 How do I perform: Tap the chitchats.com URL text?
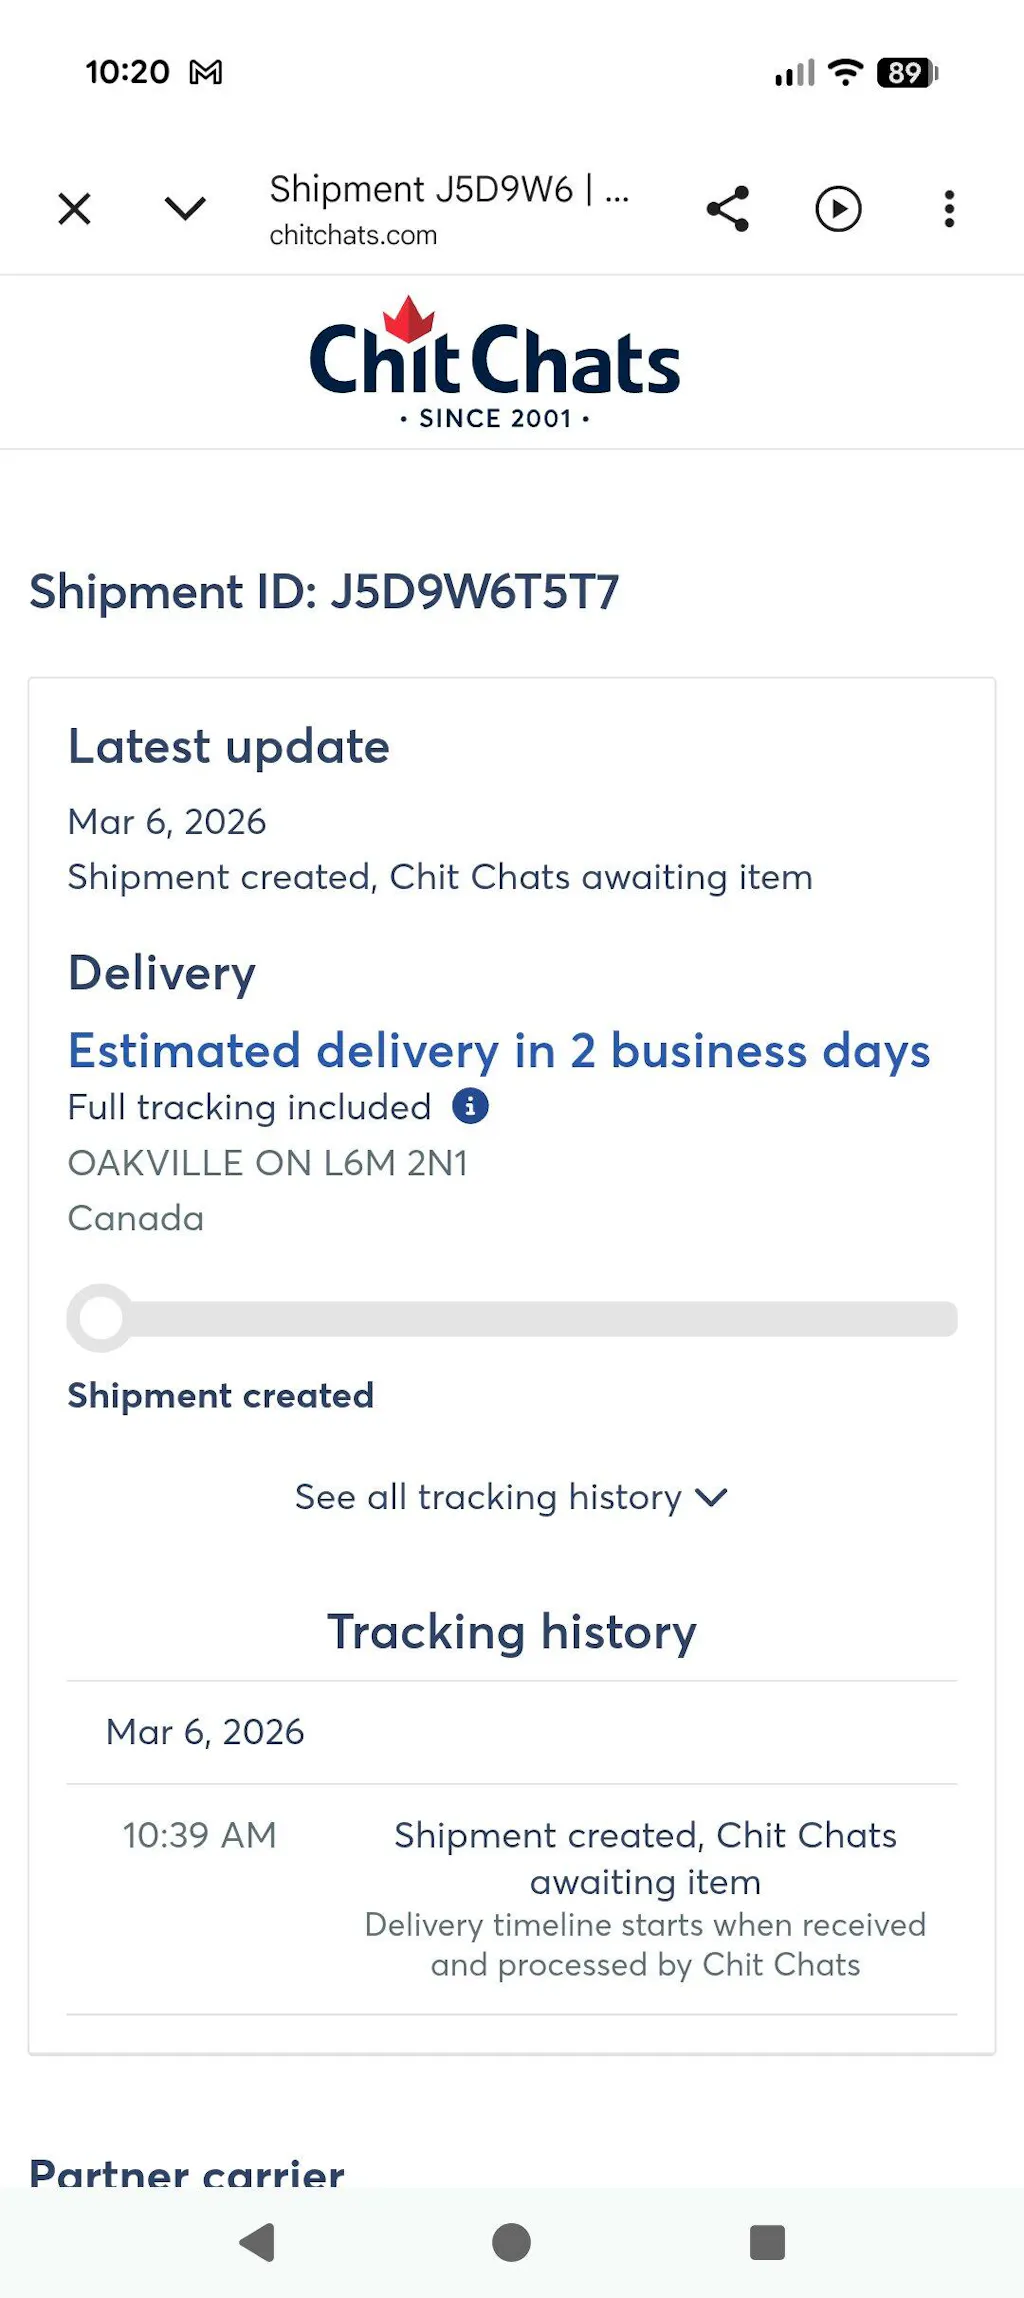(x=353, y=235)
